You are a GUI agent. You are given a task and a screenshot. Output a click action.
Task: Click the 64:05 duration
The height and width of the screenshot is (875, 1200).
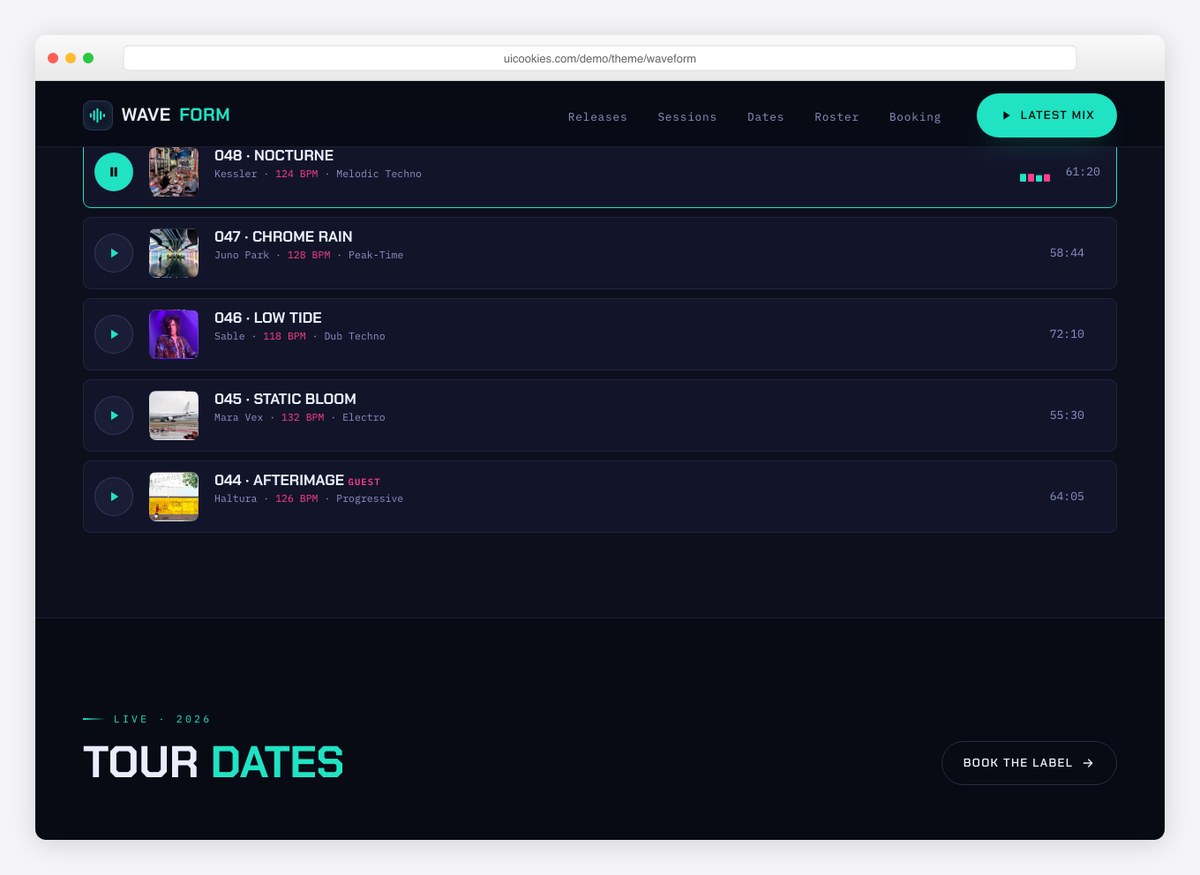(x=1067, y=496)
